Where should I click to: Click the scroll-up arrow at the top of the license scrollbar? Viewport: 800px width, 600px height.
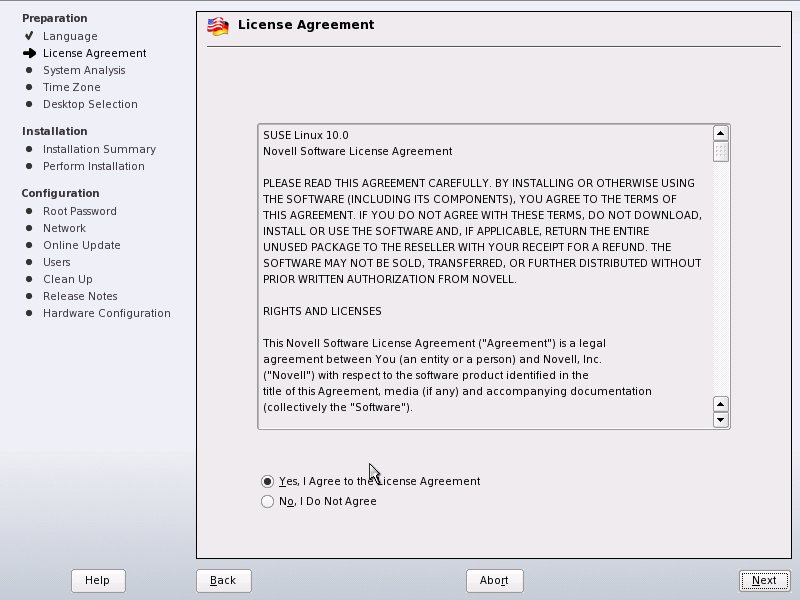pos(720,134)
